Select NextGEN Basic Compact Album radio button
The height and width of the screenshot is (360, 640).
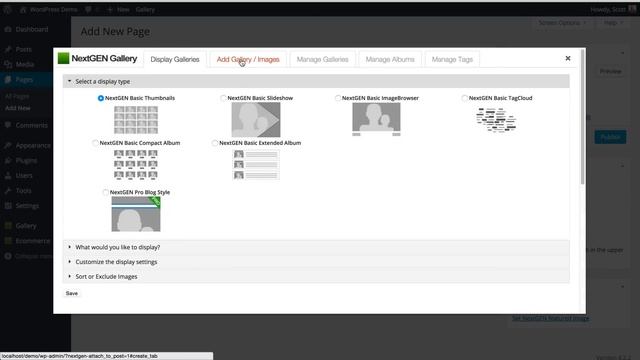point(95,143)
